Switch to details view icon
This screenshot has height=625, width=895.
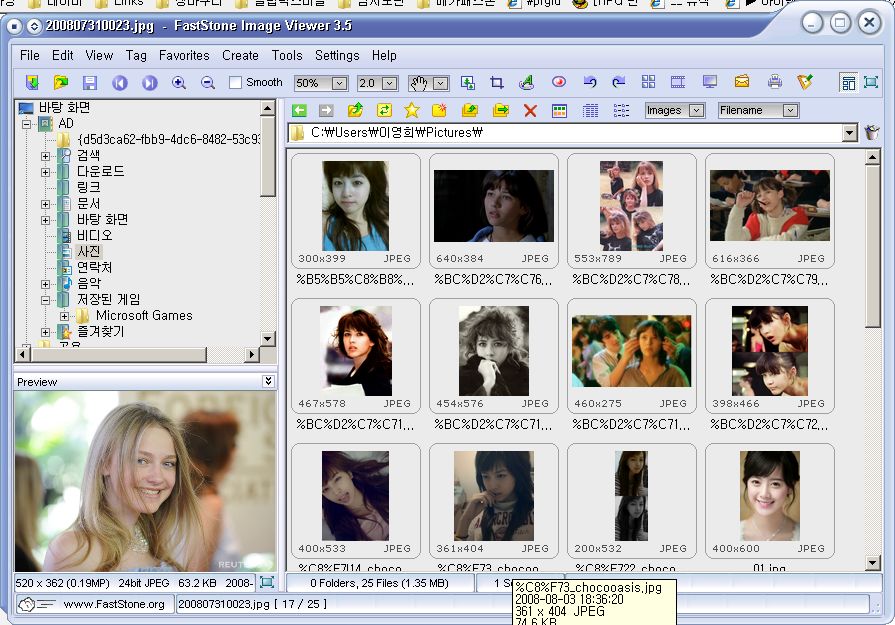pyautogui.click(x=590, y=111)
